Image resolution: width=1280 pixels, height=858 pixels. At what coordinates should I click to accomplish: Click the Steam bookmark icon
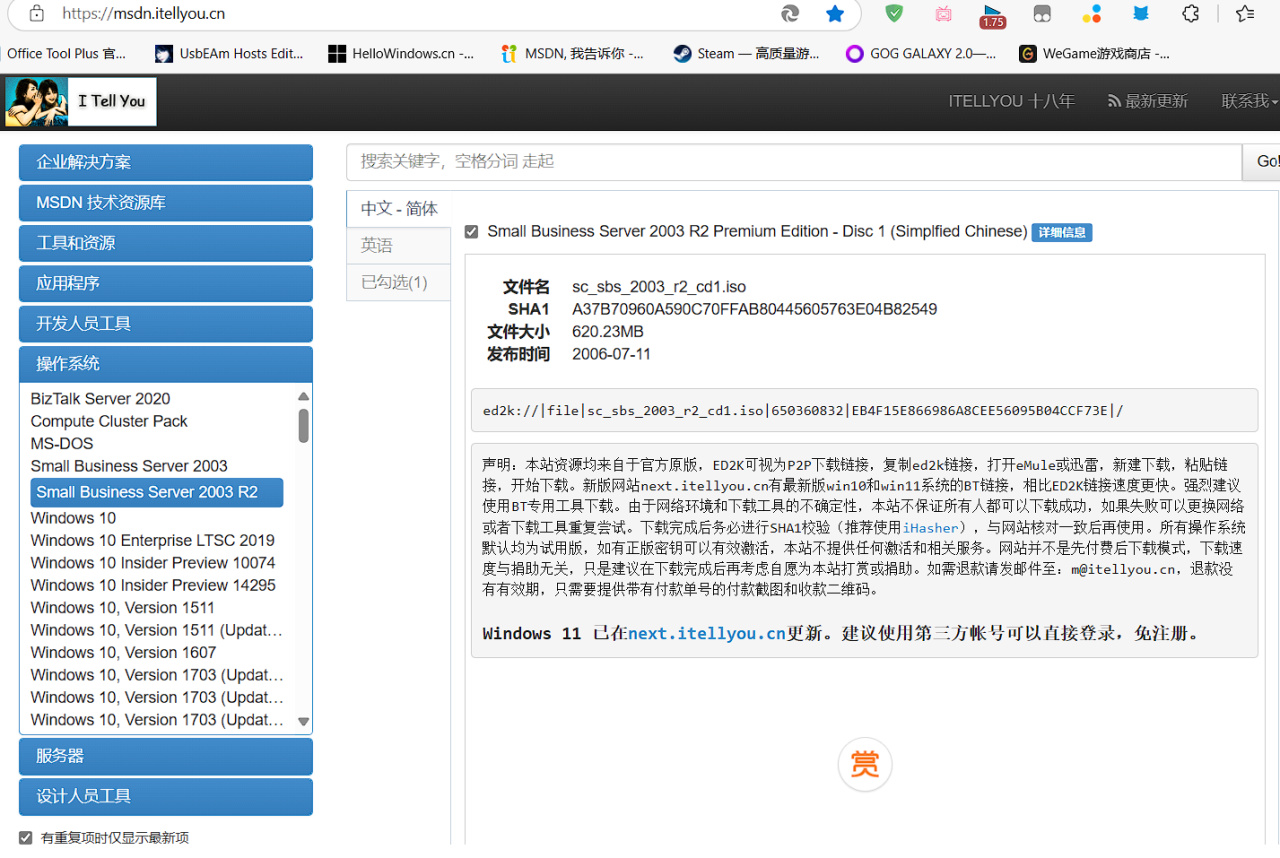(x=682, y=54)
